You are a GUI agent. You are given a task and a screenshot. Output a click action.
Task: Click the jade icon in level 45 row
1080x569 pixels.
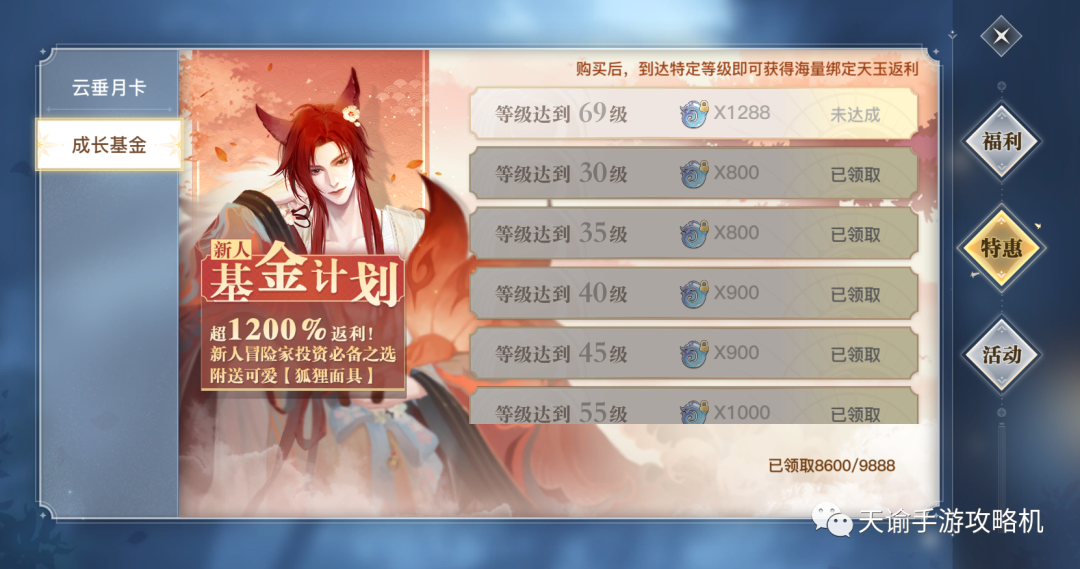coord(694,353)
